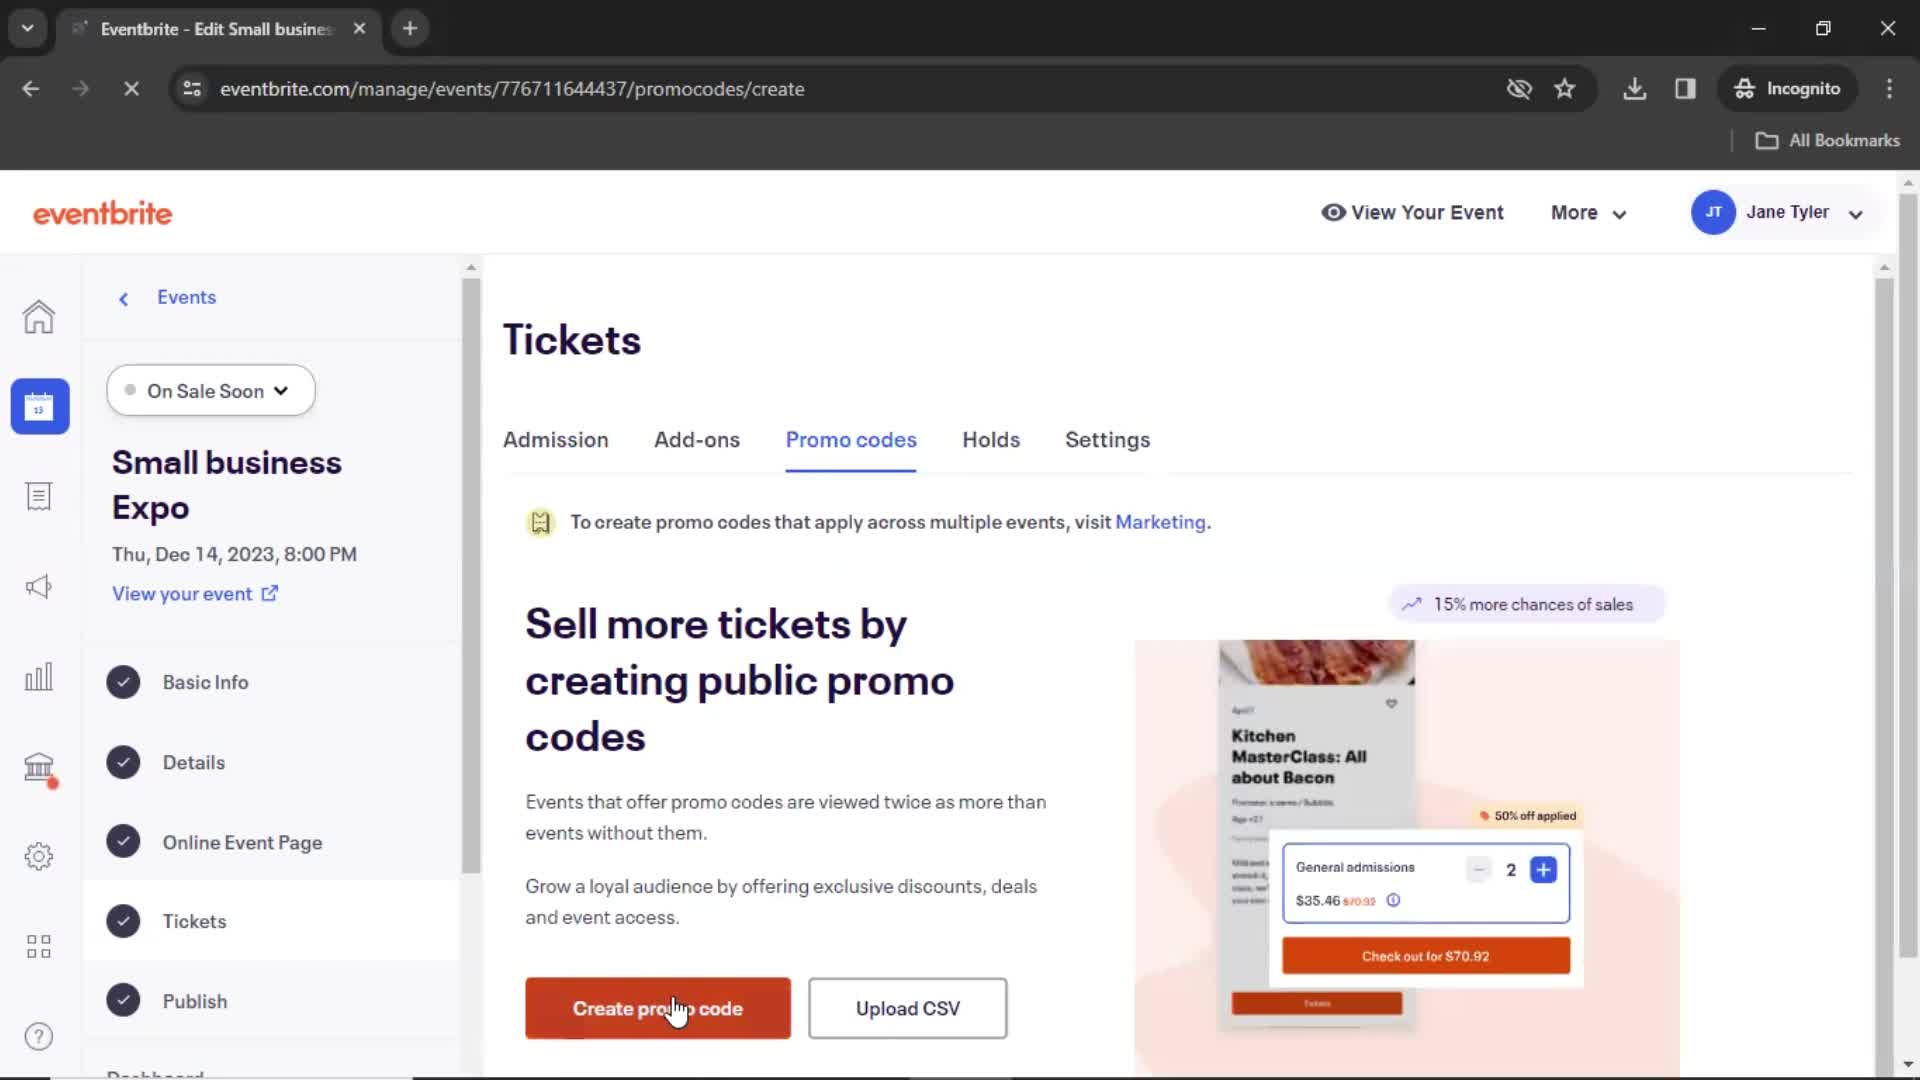The height and width of the screenshot is (1080, 1920).
Task: Click the eventbrite logo
Action: click(102, 213)
